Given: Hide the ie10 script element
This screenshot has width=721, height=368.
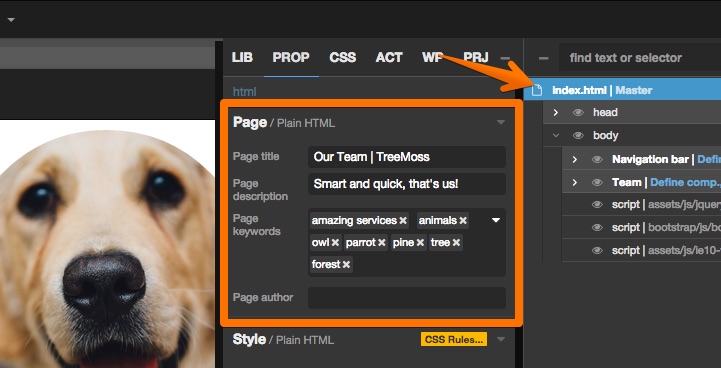Looking at the screenshot, I should coord(597,251).
